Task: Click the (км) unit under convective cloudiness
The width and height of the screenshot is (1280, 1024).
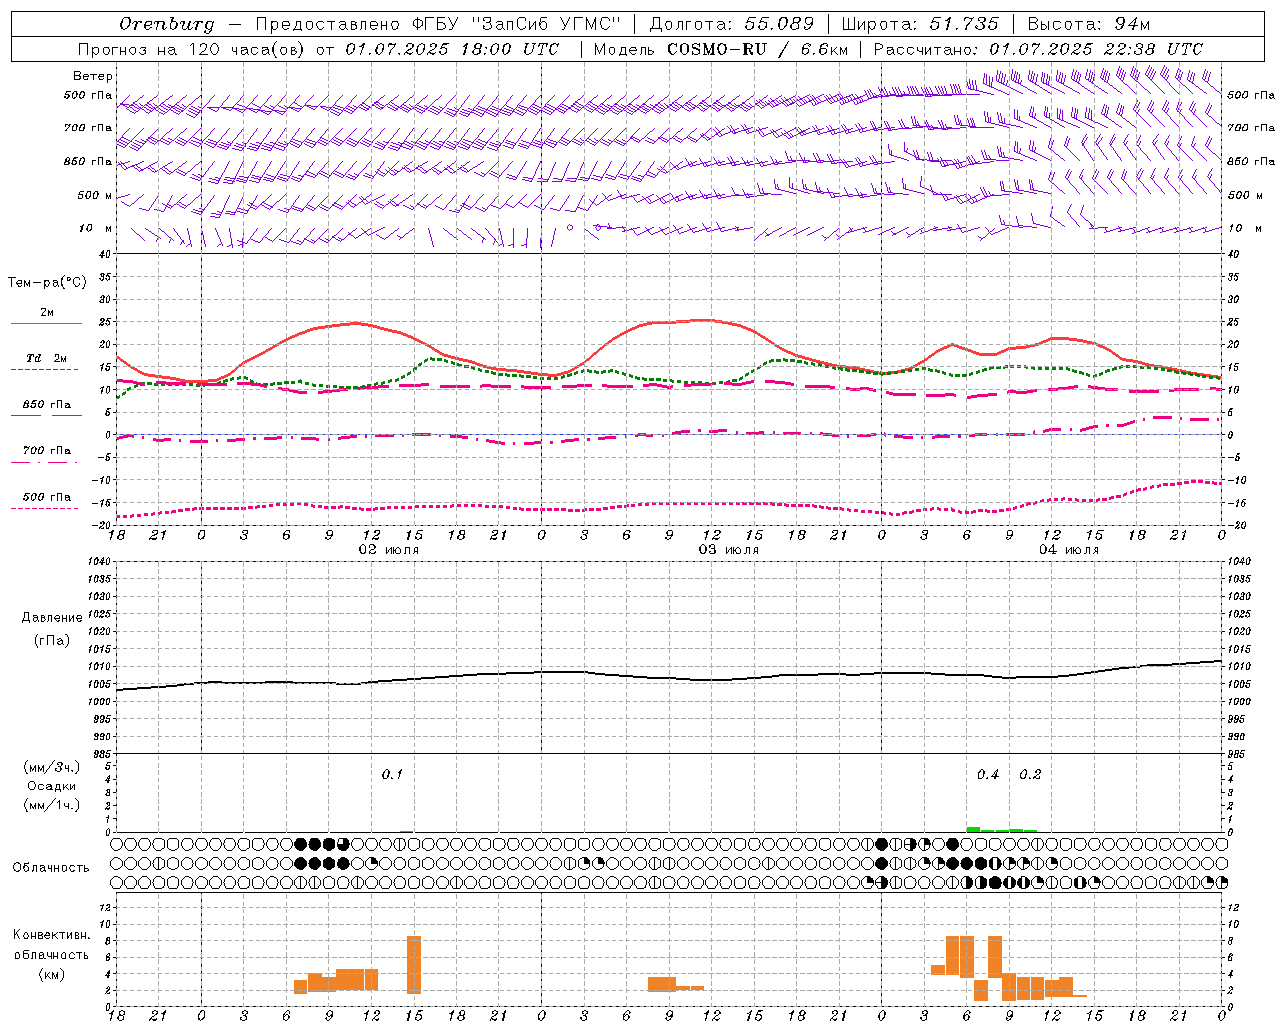Action: click(52, 975)
